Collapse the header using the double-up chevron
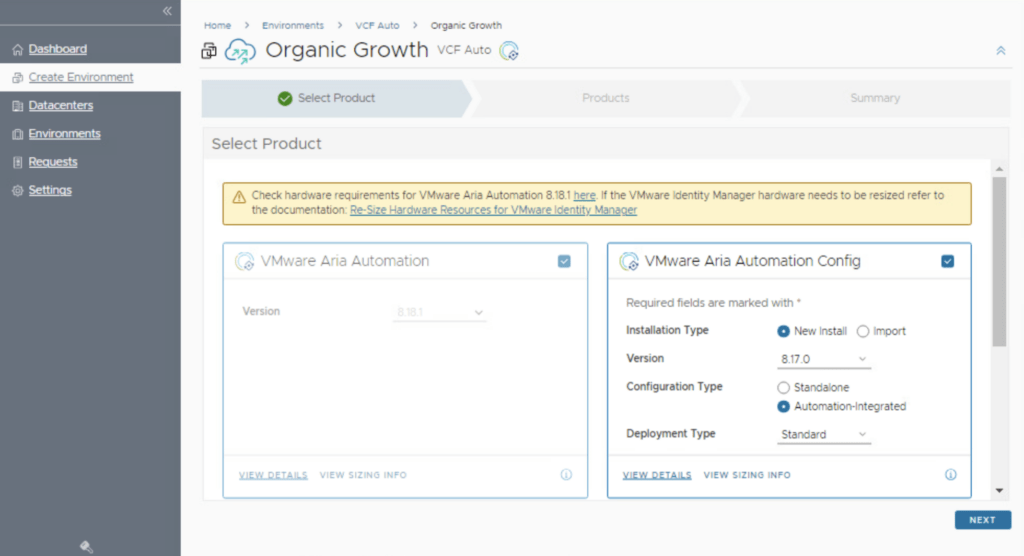Viewport: 1024px width, 556px height. tap(1000, 50)
